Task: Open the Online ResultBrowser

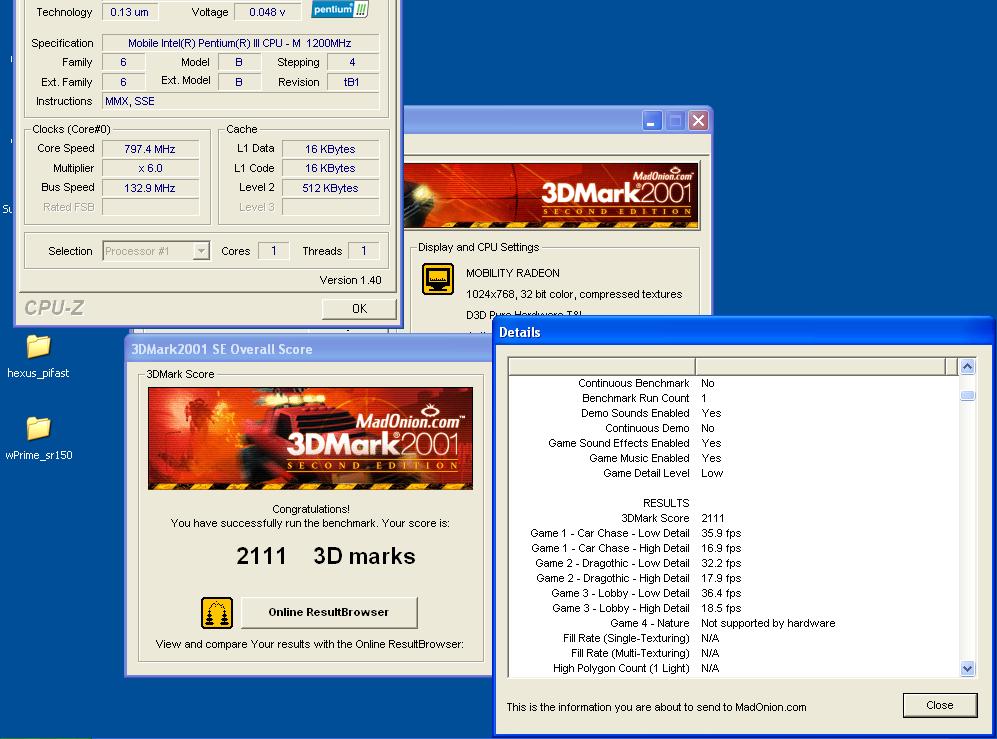Action: [329, 612]
